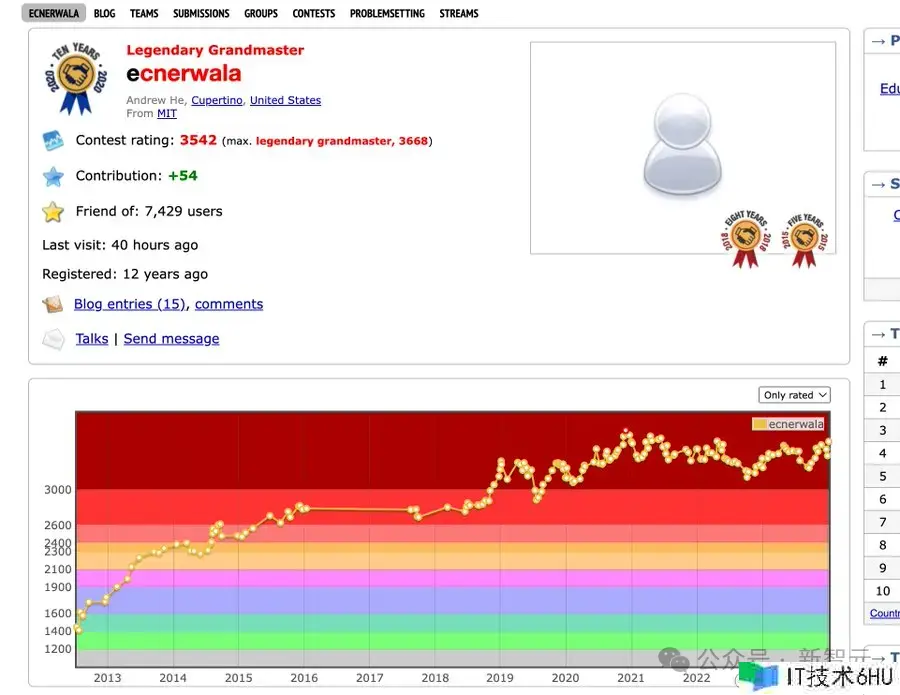Open the Cupertino city link
The width and height of the screenshot is (900, 695).
point(217,100)
